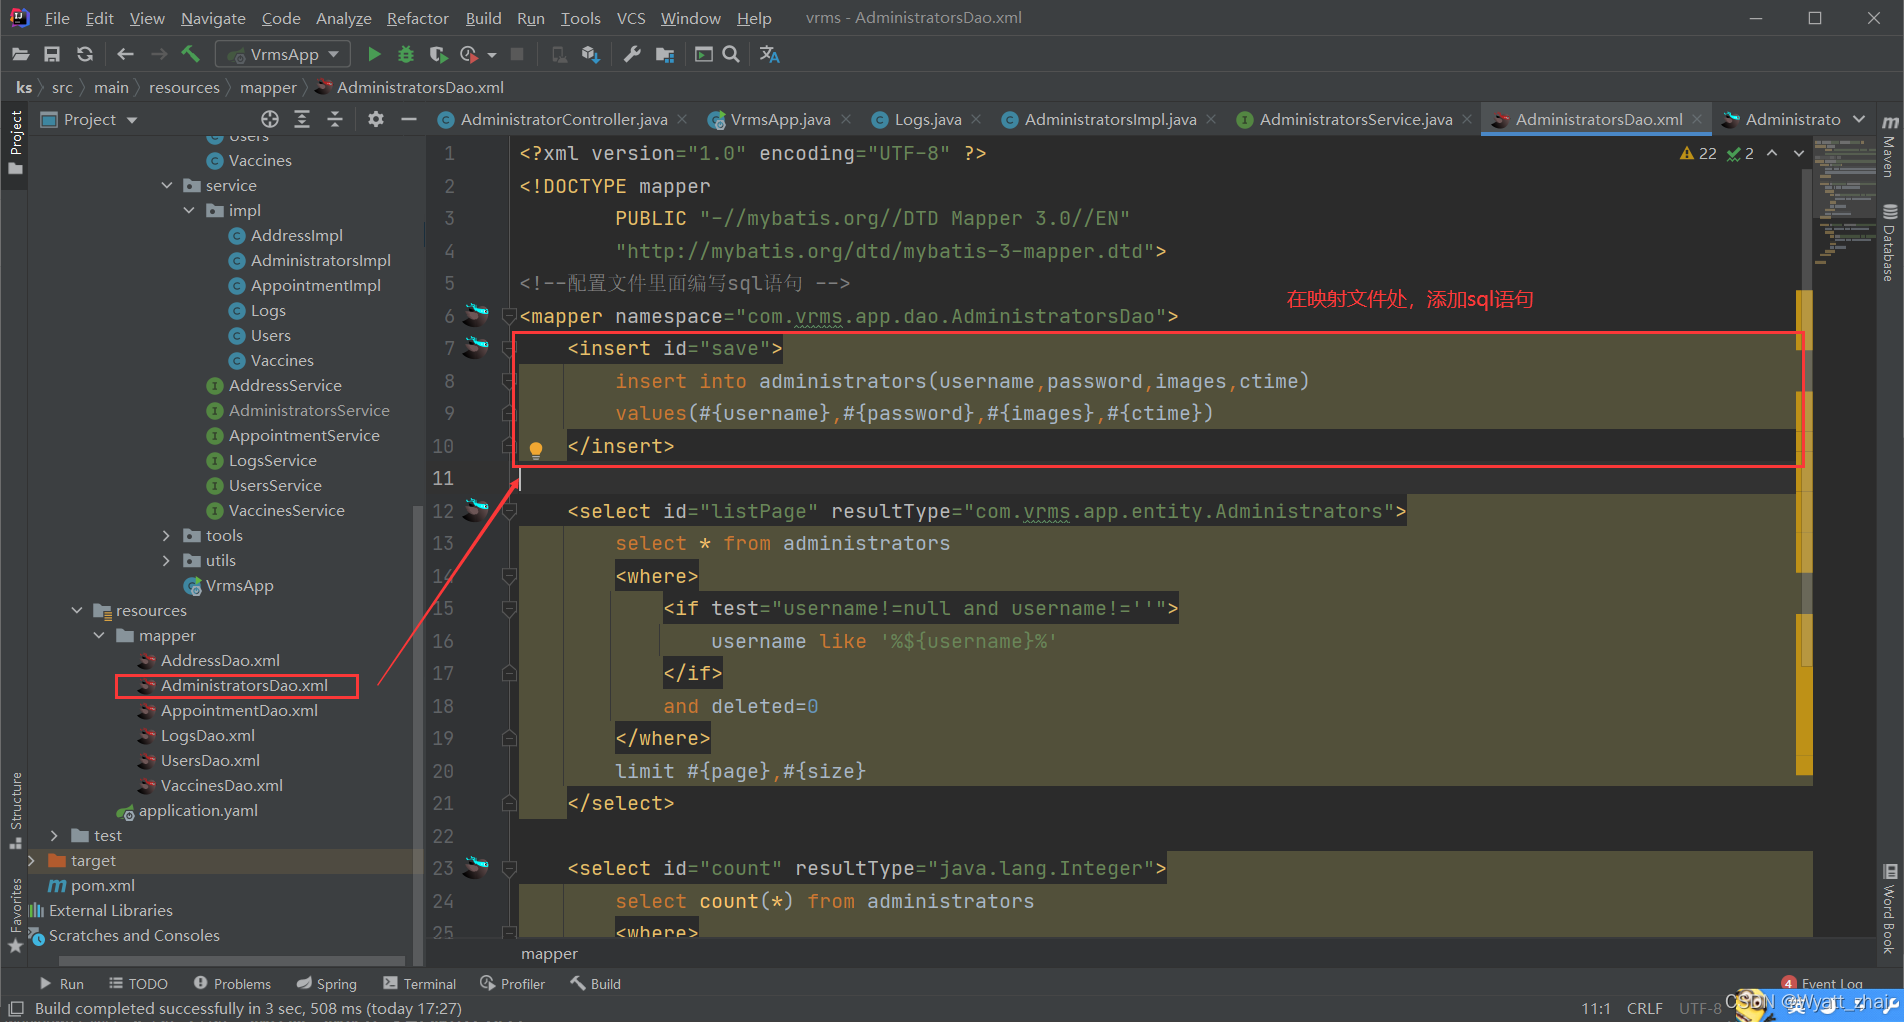
Task: Toggle the Favorites tool window sidebar button
Action: [15, 915]
